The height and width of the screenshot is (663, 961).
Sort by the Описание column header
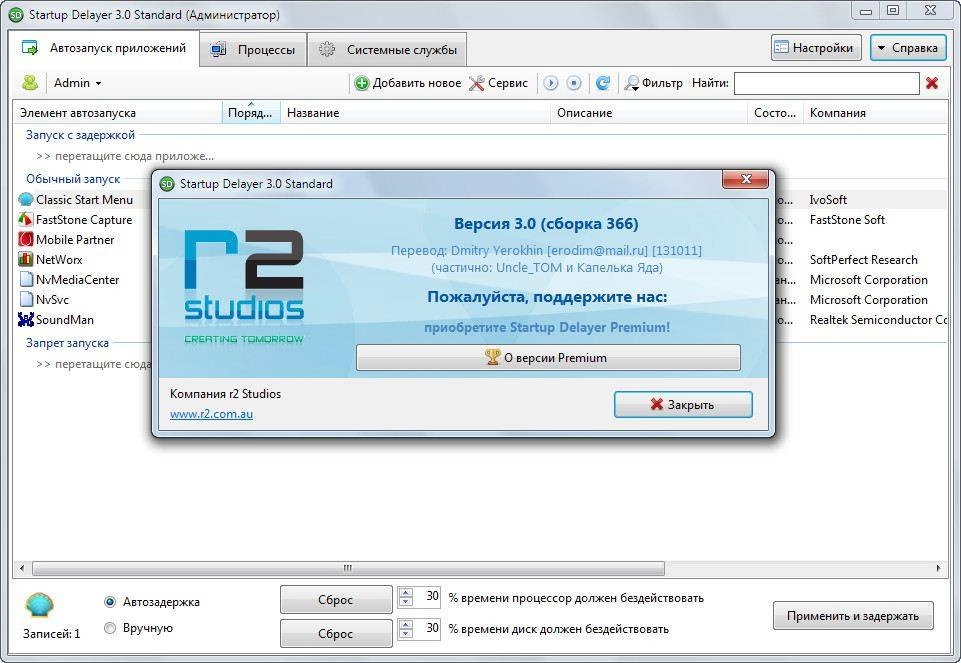coord(649,113)
